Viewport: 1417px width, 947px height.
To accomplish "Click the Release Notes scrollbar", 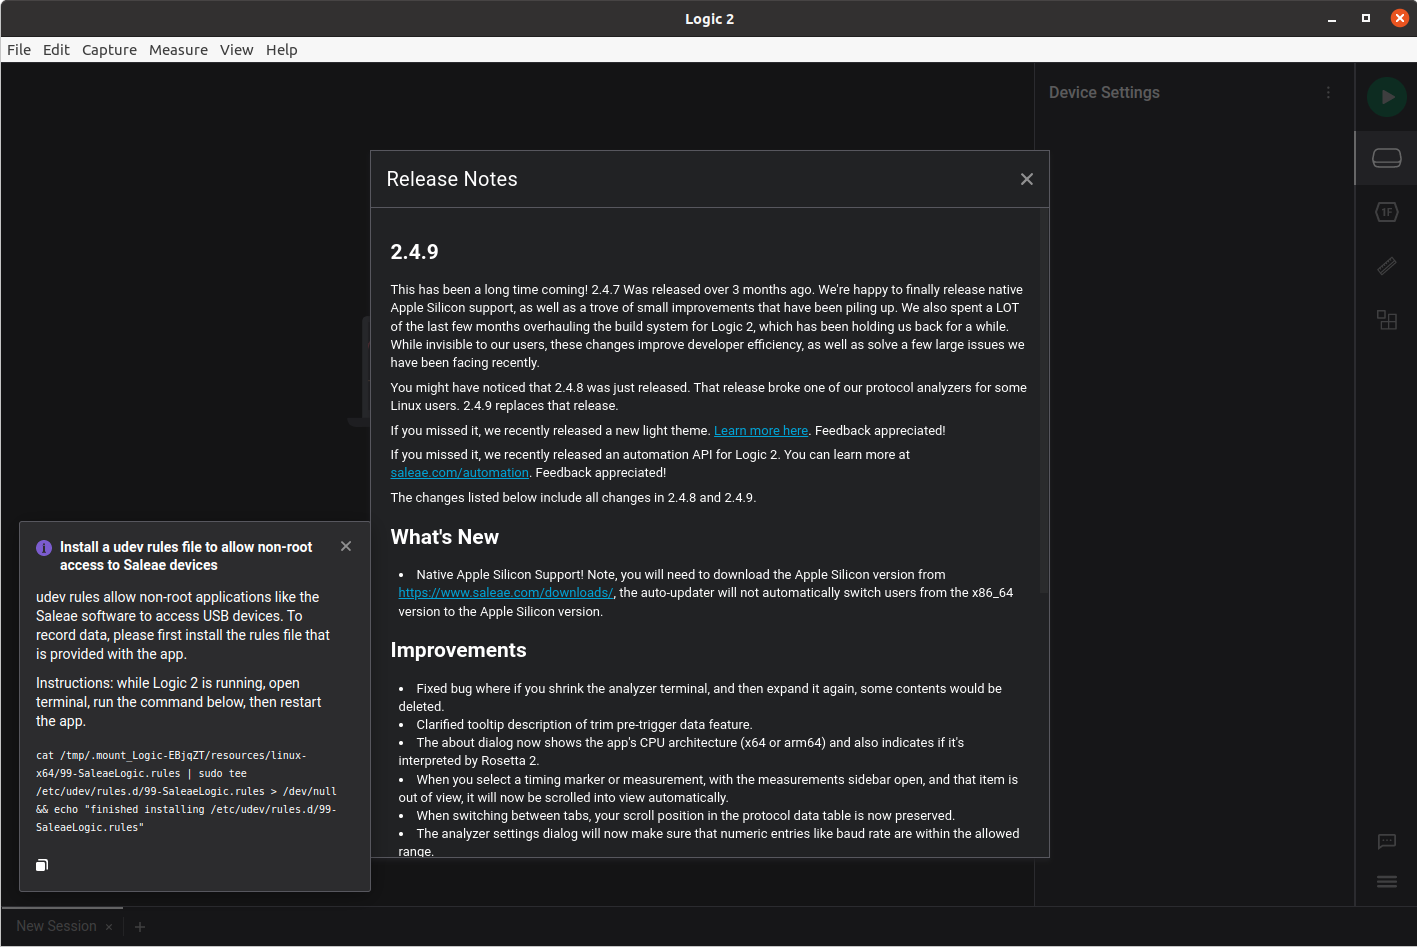I will click(x=1044, y=401).
